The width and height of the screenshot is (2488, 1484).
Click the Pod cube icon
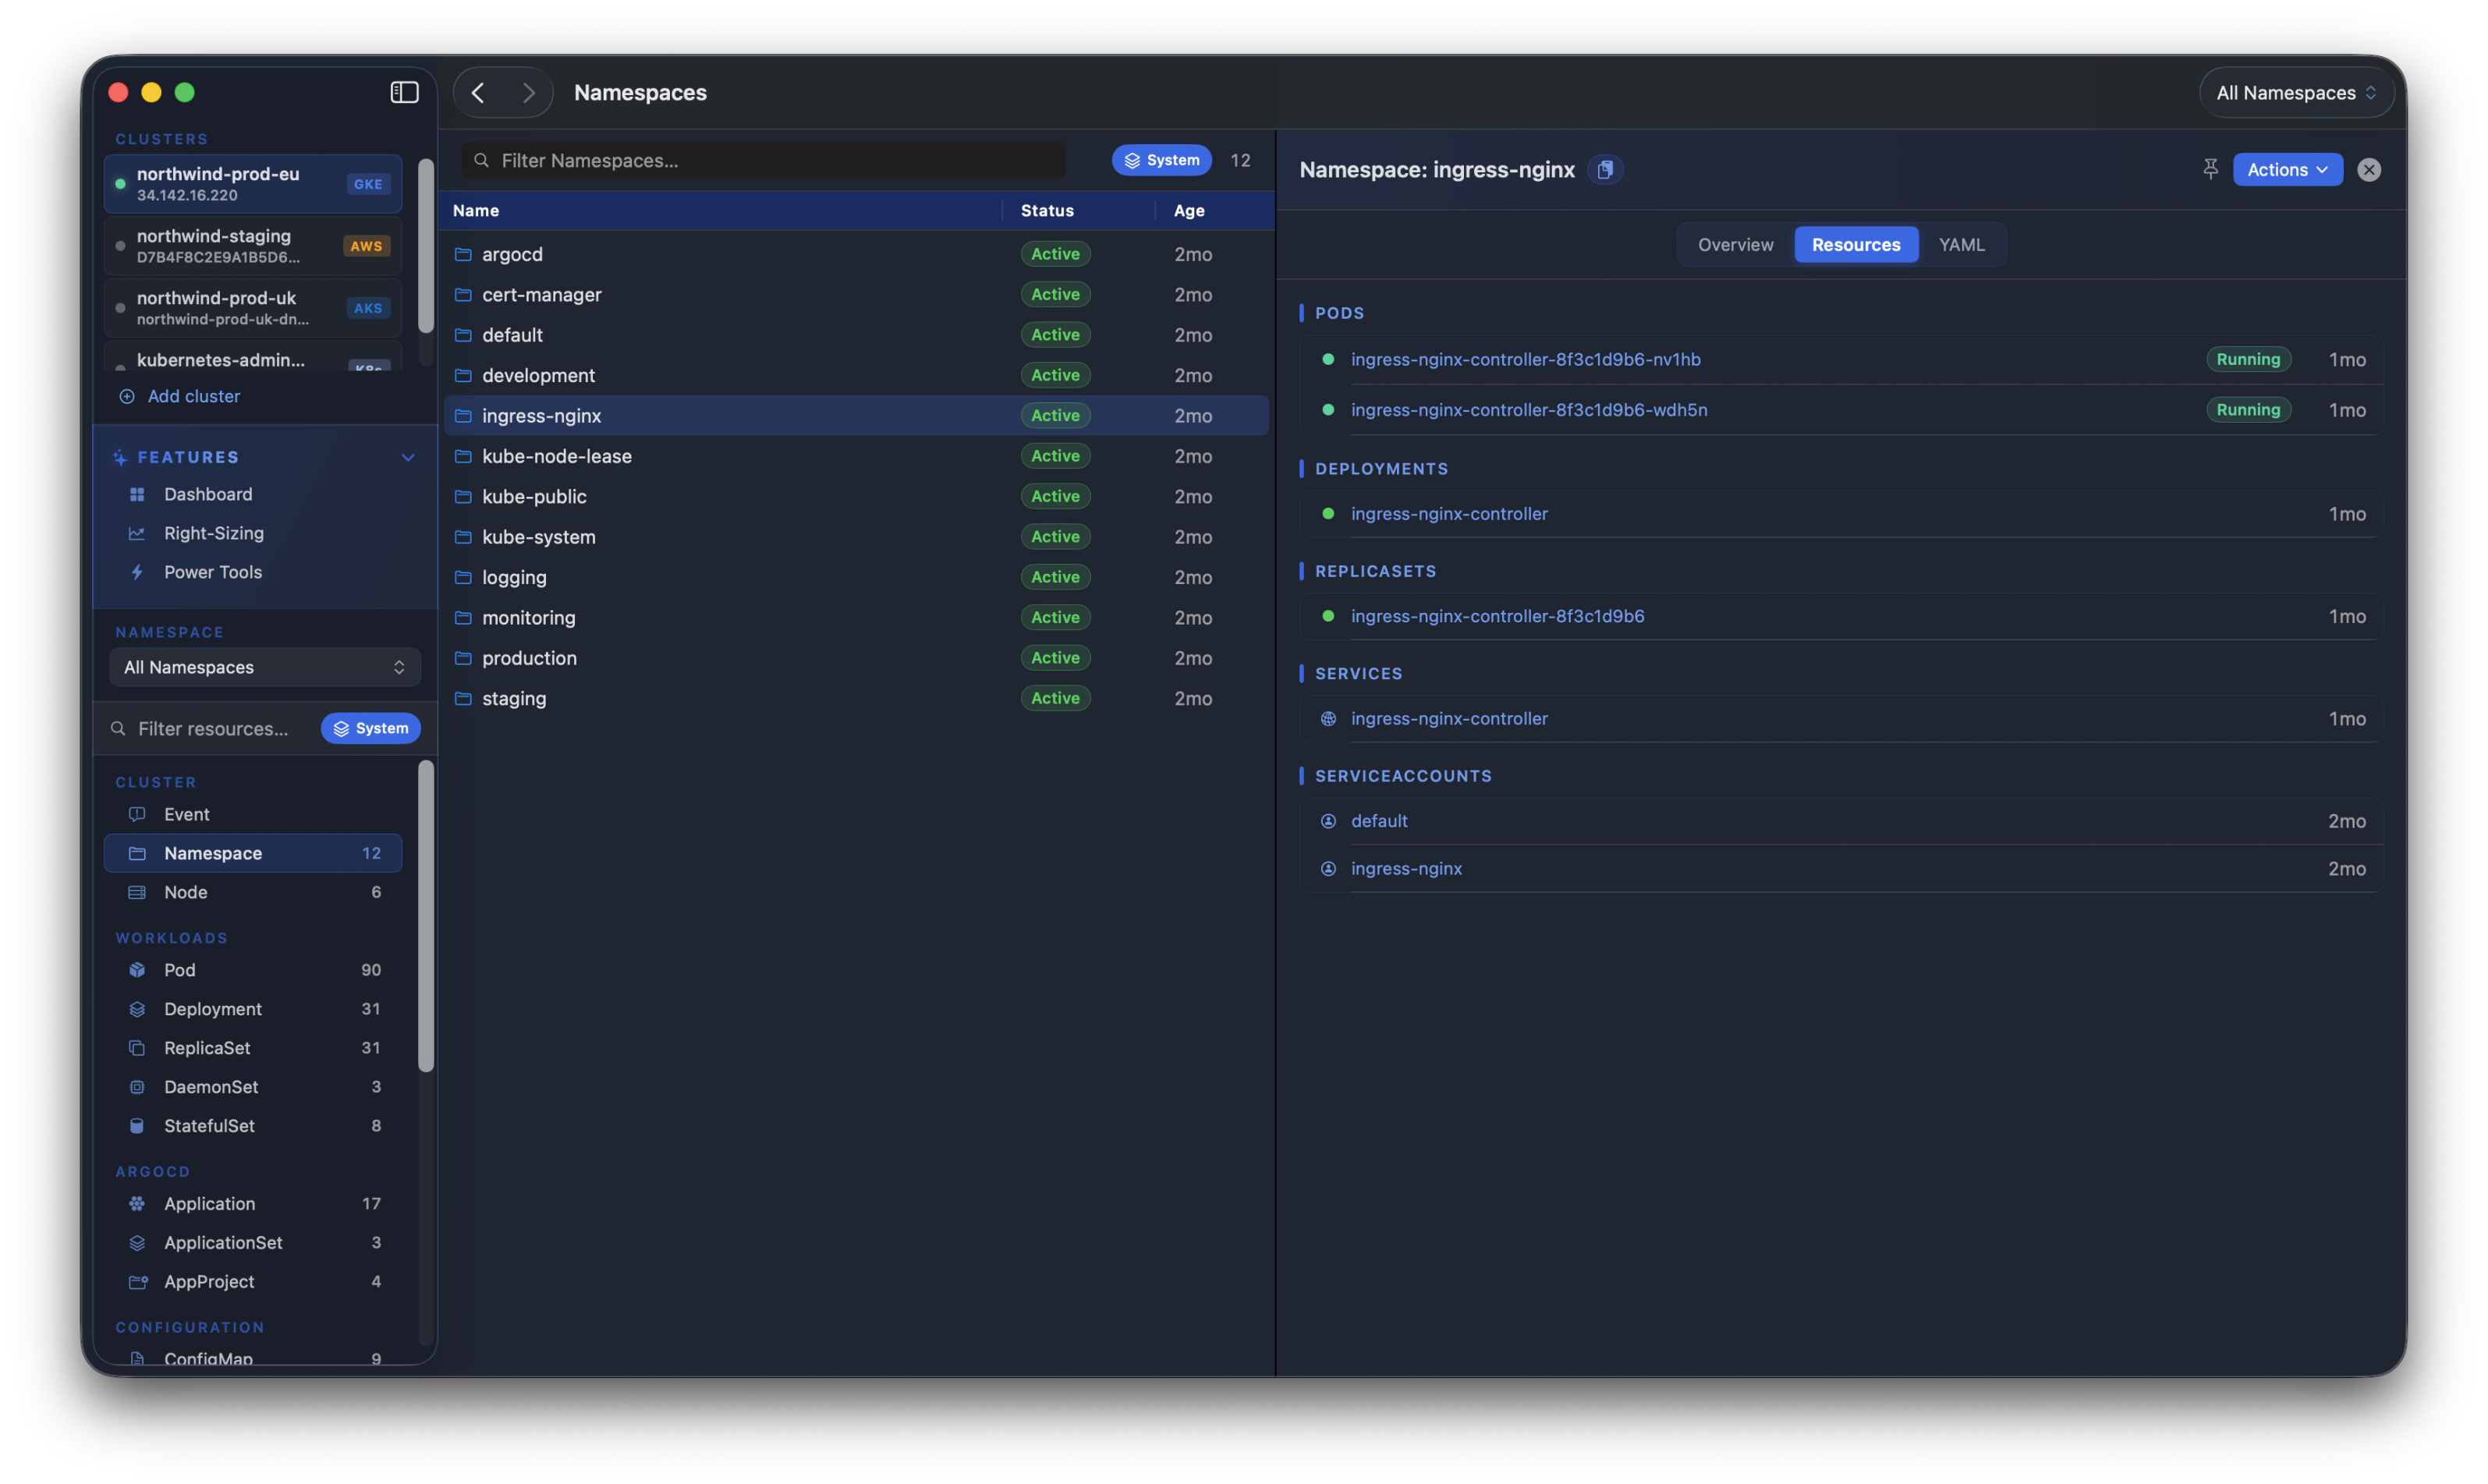point(137,970)
